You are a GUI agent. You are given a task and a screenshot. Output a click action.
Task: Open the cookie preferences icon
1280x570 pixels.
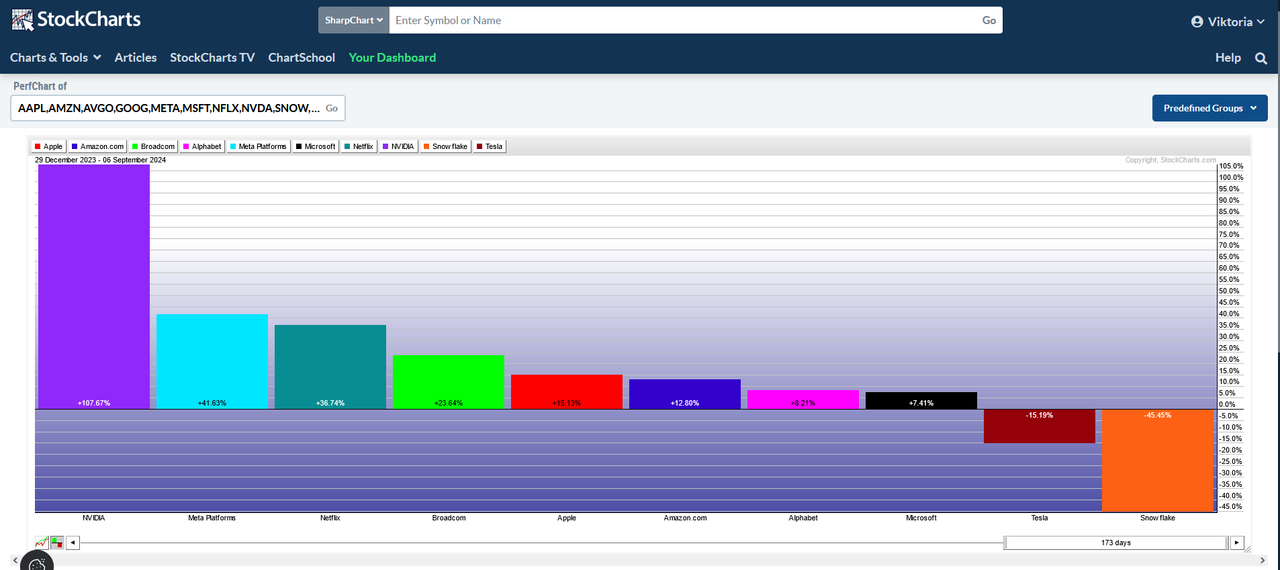37,564
